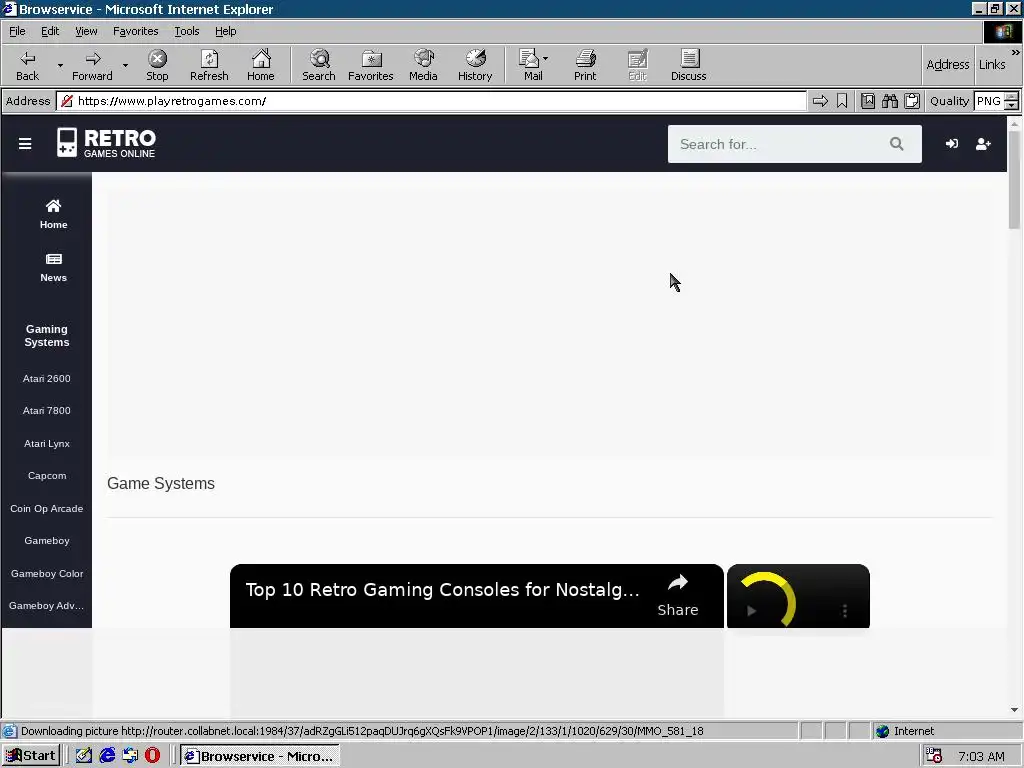Open the Edit menu
This screenshot has height=768, width=1024.
(50, 31)
